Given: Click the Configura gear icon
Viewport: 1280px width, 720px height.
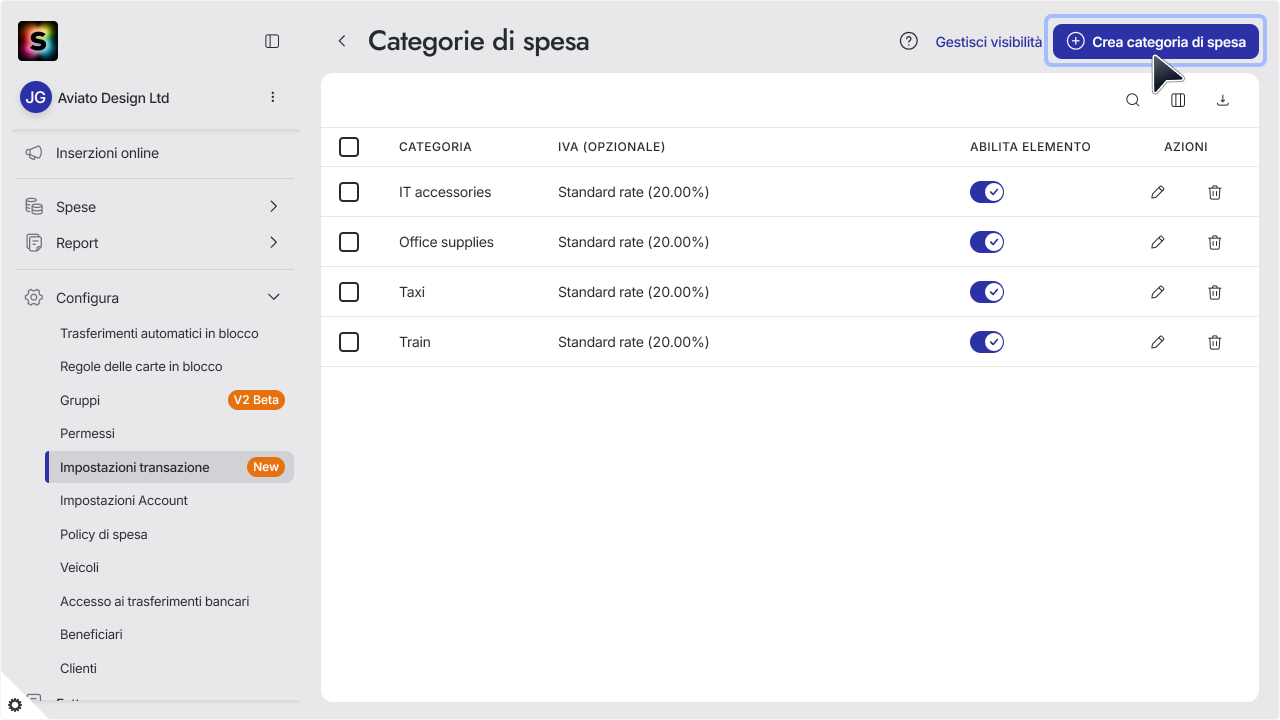Looking at the screenshot, I should click(34, 298).
